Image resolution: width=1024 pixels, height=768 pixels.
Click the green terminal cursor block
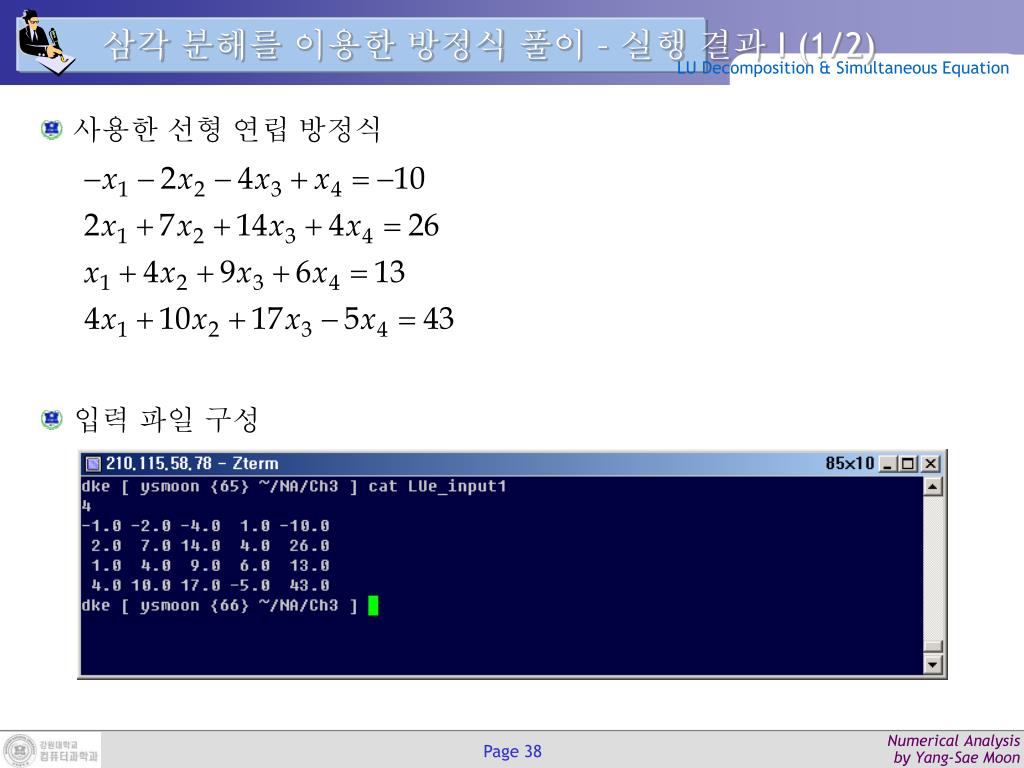373,605
